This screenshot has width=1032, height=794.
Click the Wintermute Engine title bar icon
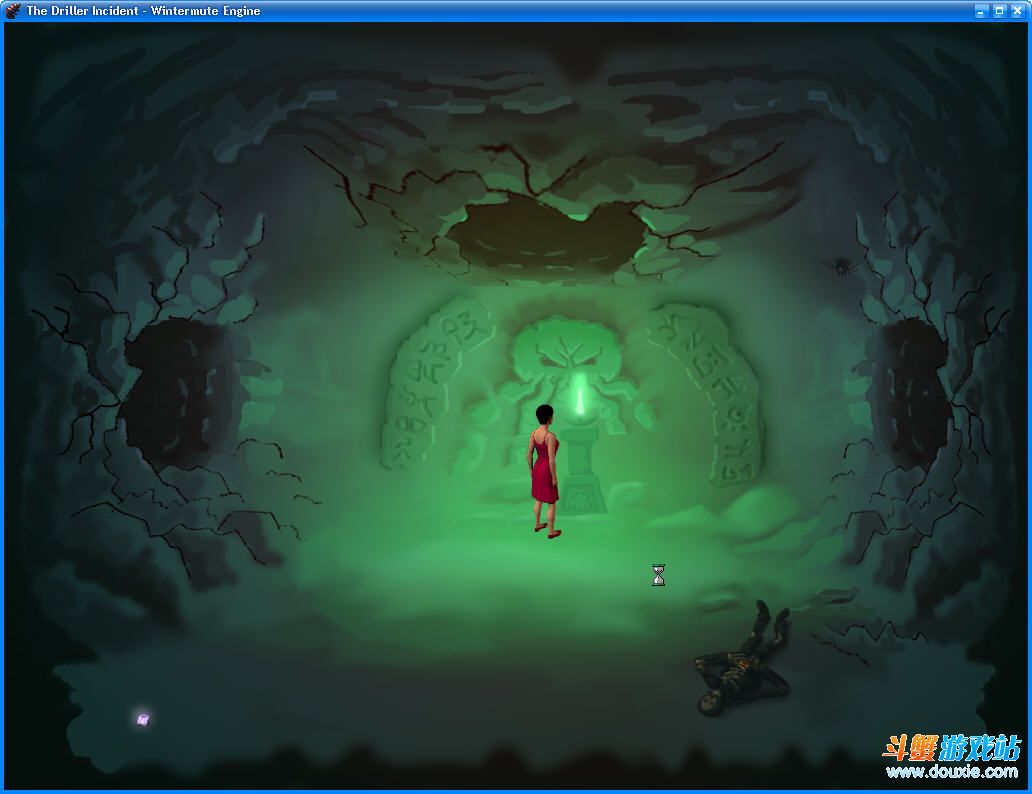(13, 11)
